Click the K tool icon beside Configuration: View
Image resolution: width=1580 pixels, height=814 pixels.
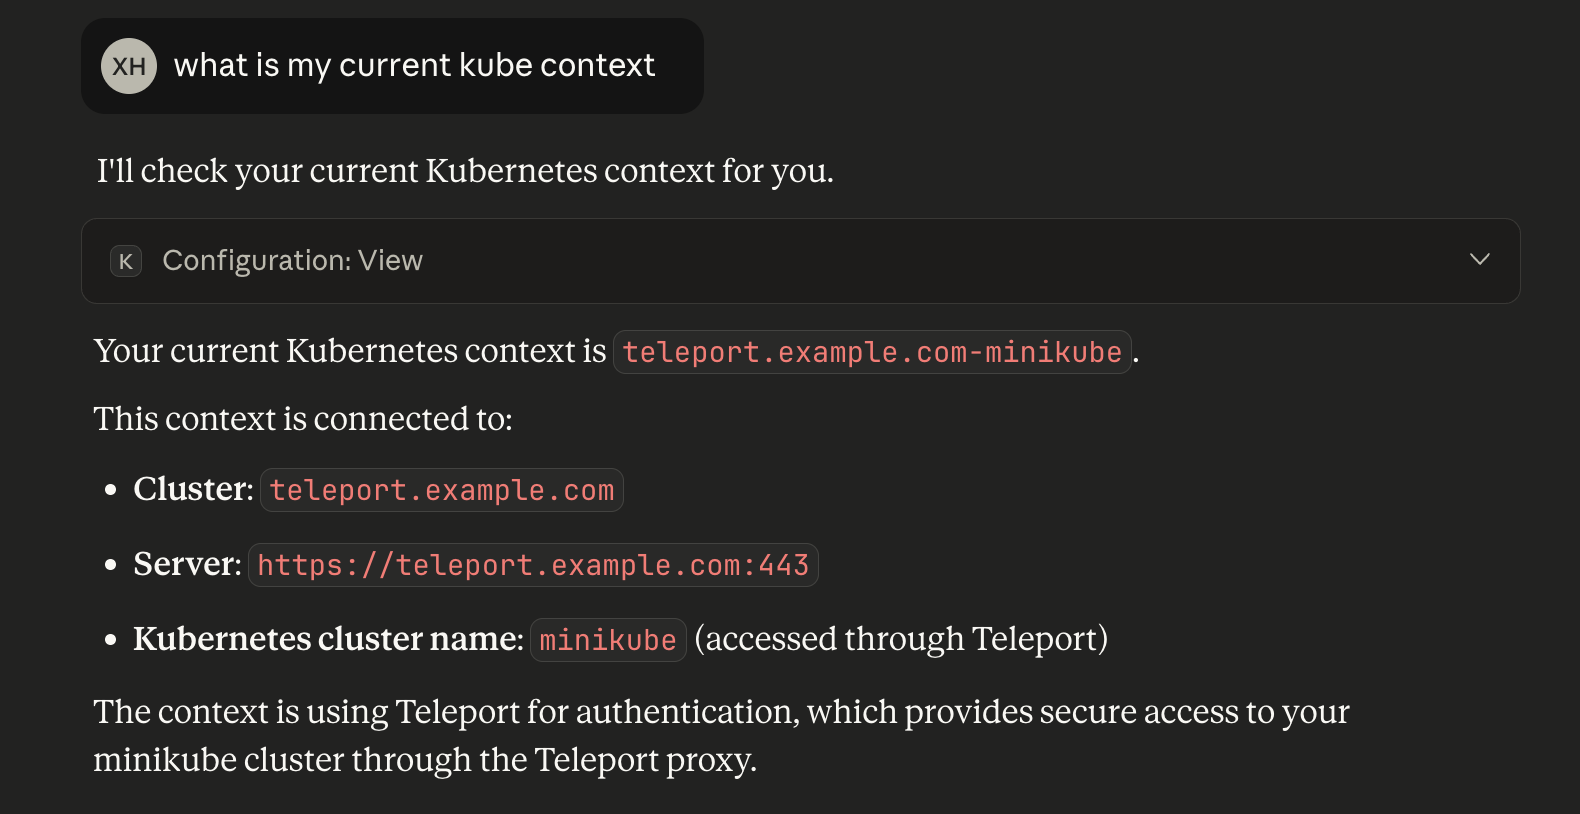[x=126, y=261]
